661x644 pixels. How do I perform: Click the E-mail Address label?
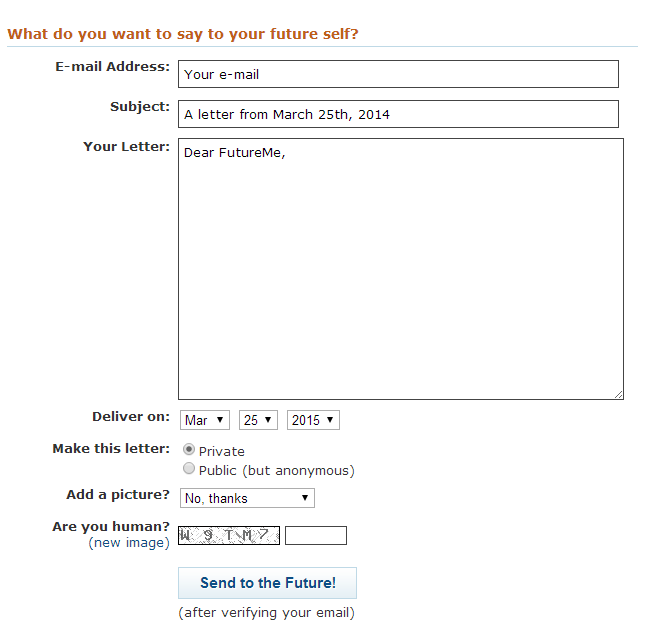tap(112, 67)
